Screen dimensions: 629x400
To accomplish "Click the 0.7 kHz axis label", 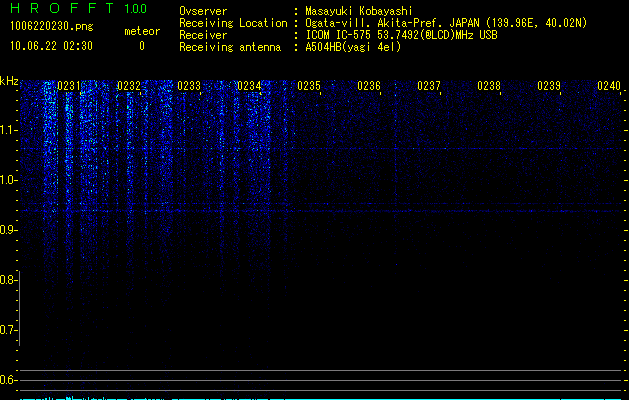I will 9,330.
